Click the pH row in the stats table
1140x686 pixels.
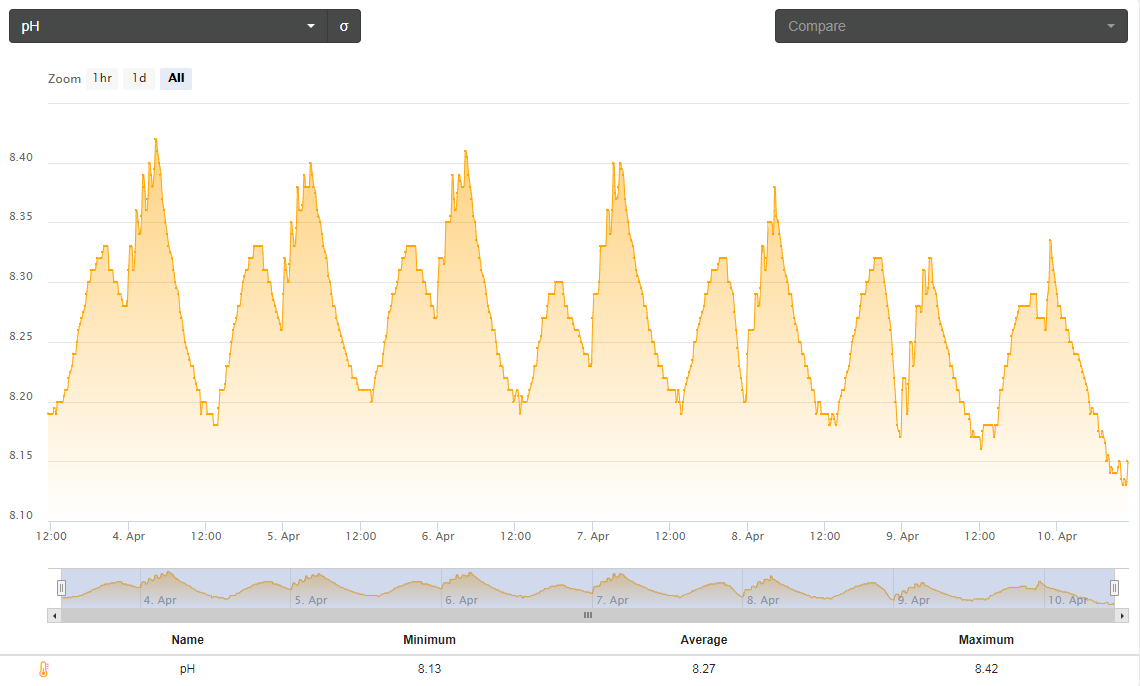(x=187, y=669)
